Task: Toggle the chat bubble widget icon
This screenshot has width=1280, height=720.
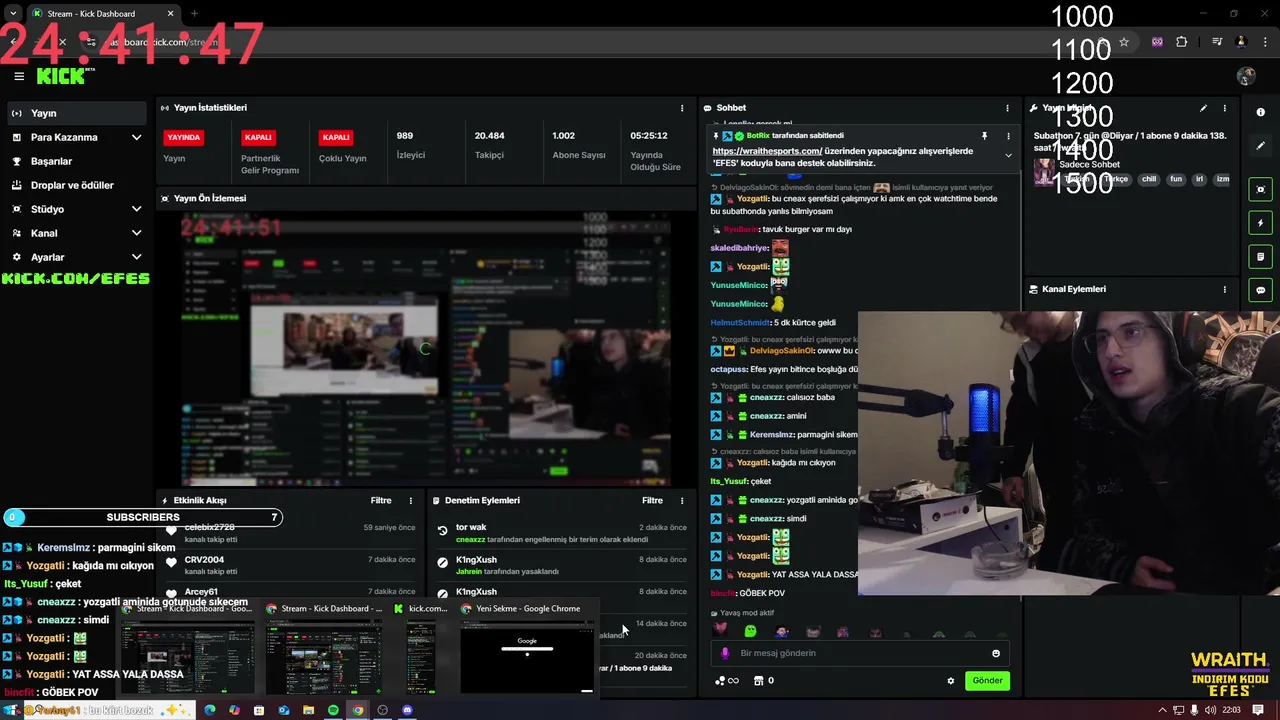Action: point(1260,291)
